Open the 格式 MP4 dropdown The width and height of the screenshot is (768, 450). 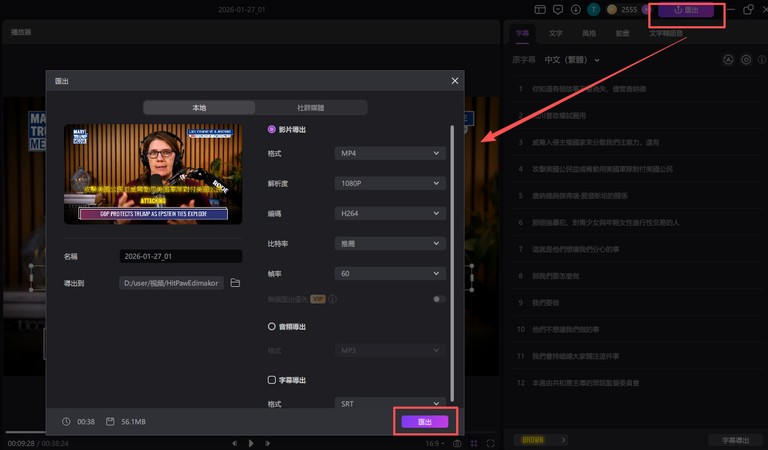click(x=389, y=153)
